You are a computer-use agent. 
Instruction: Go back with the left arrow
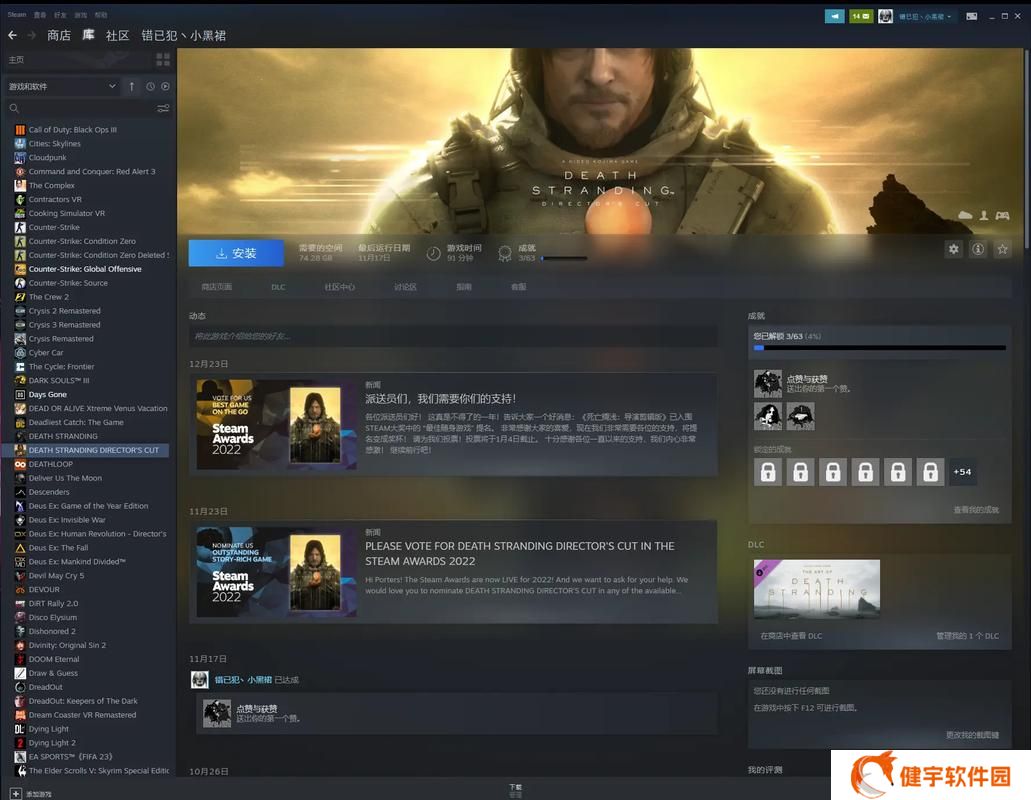pos(12,35)
